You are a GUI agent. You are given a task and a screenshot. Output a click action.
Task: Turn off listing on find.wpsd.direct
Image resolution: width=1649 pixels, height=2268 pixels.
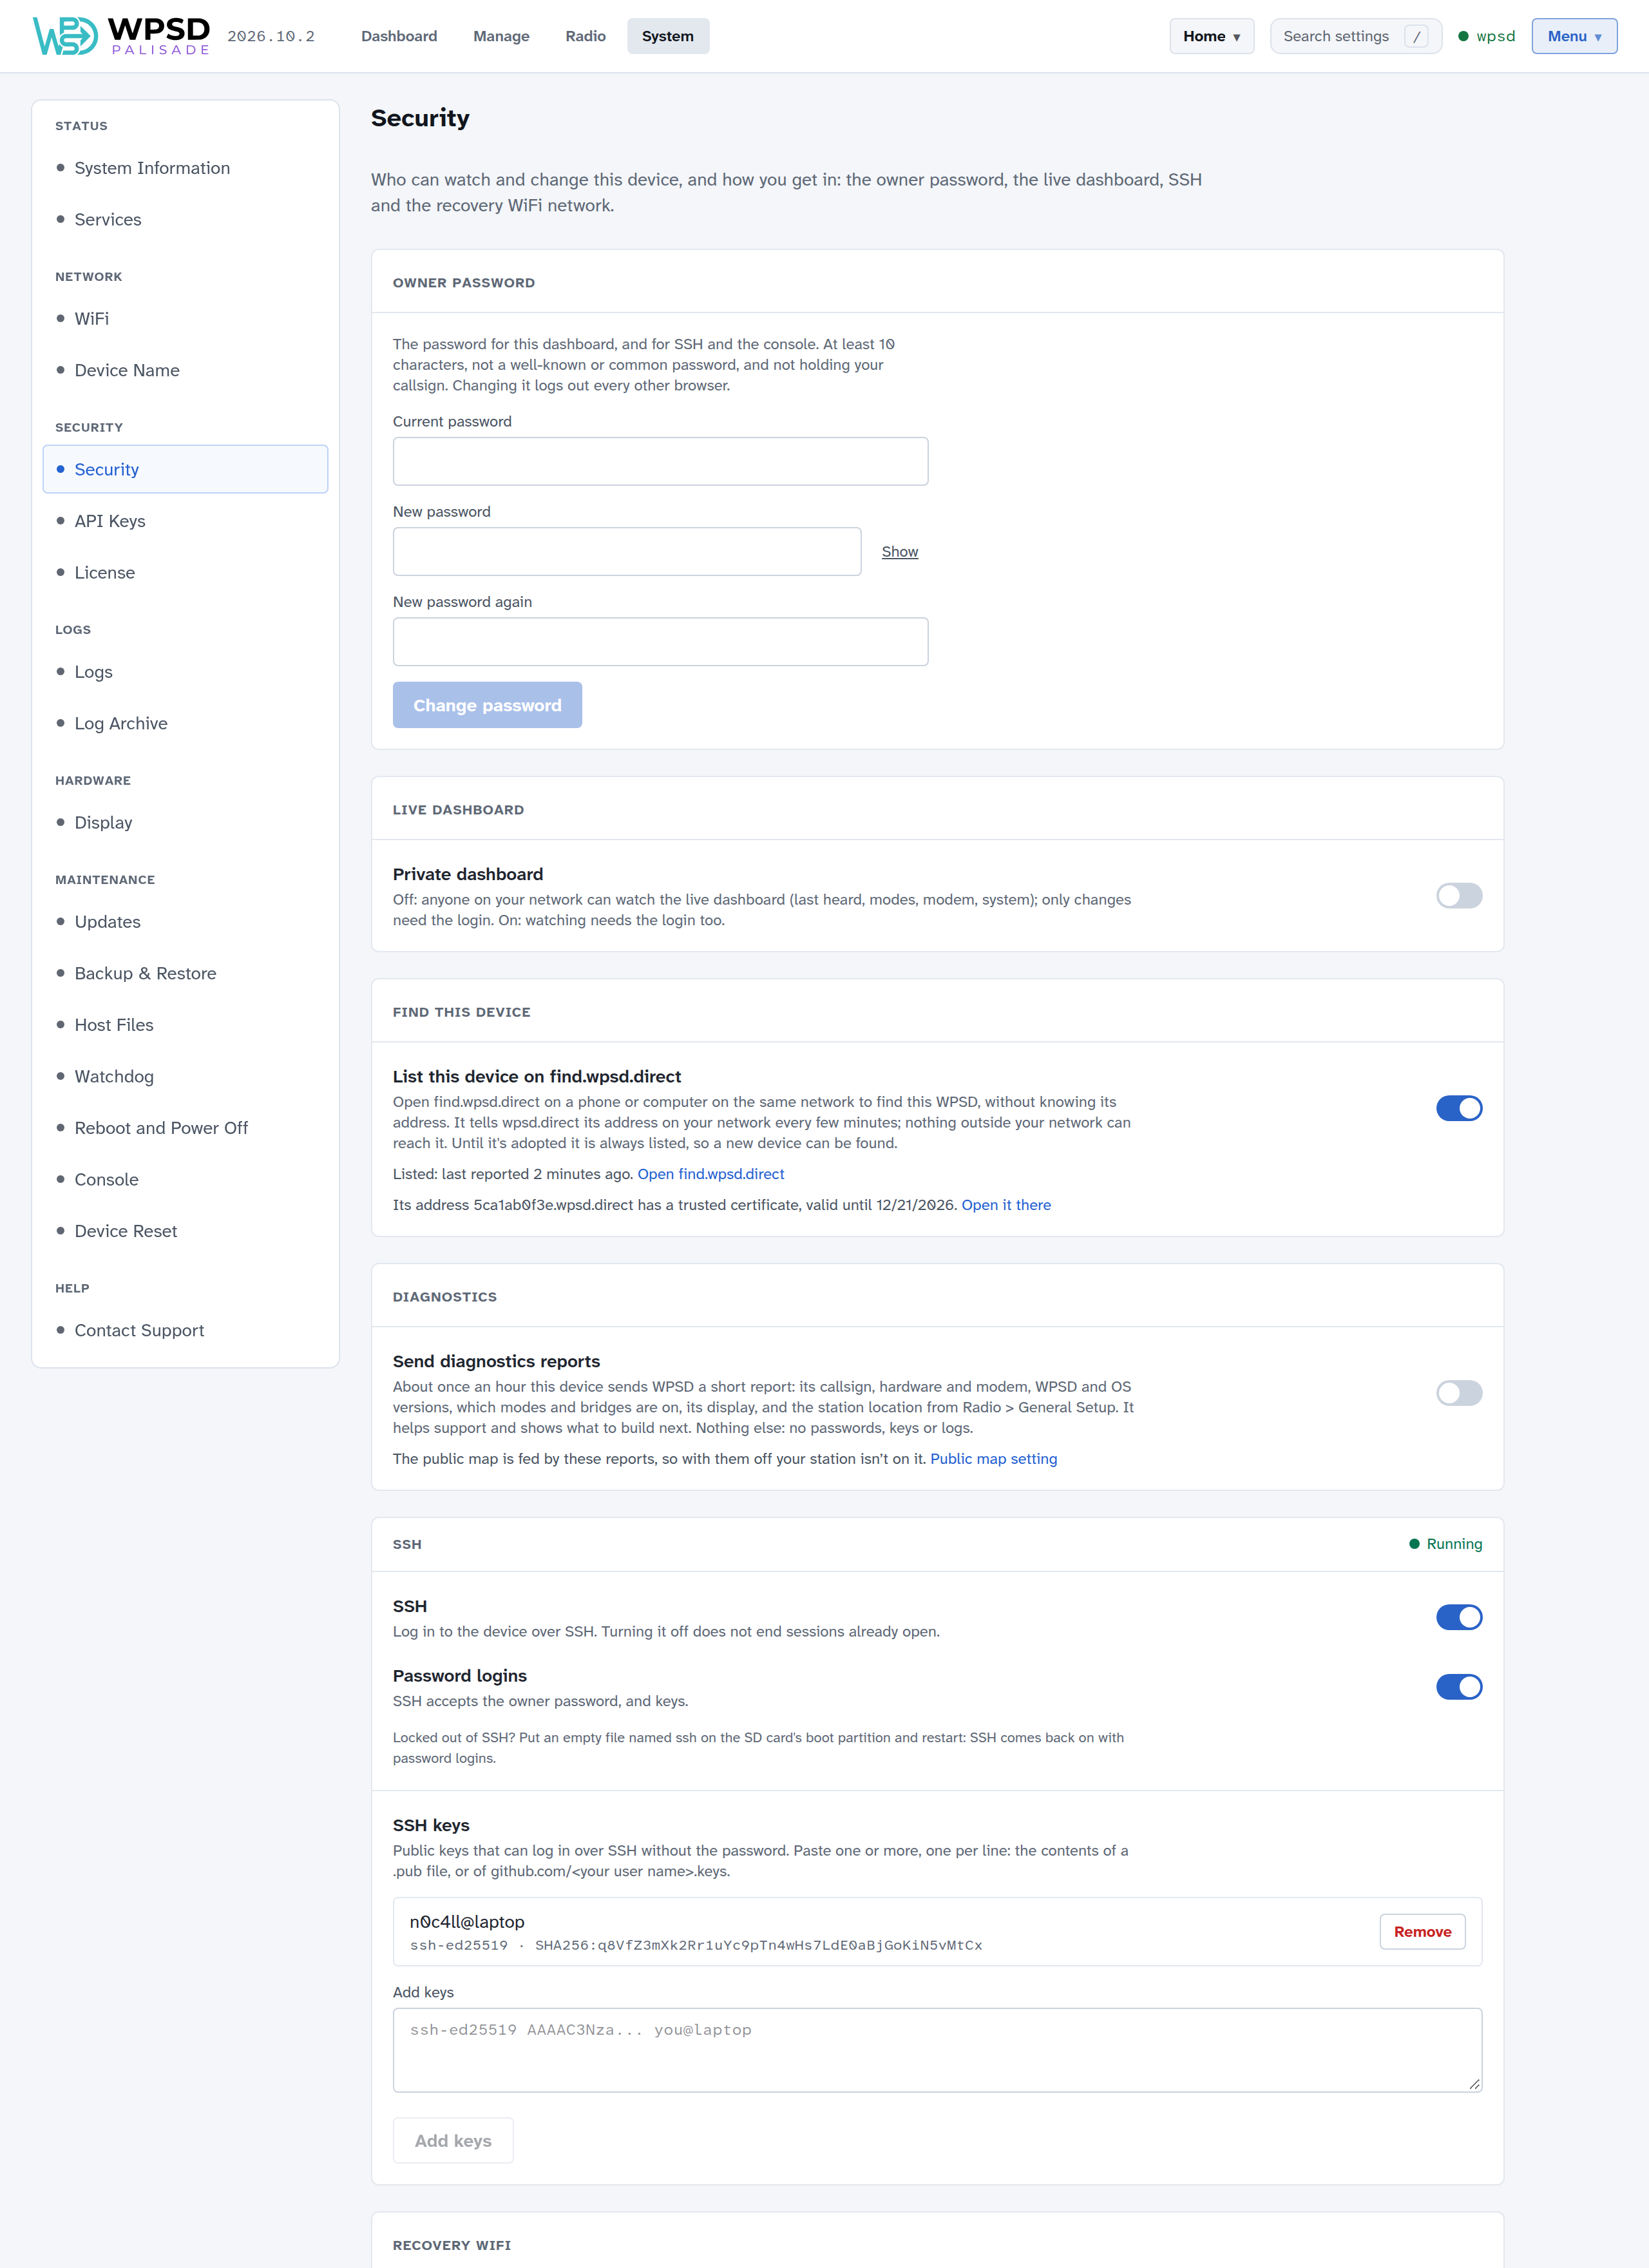coord(1458,1108)
